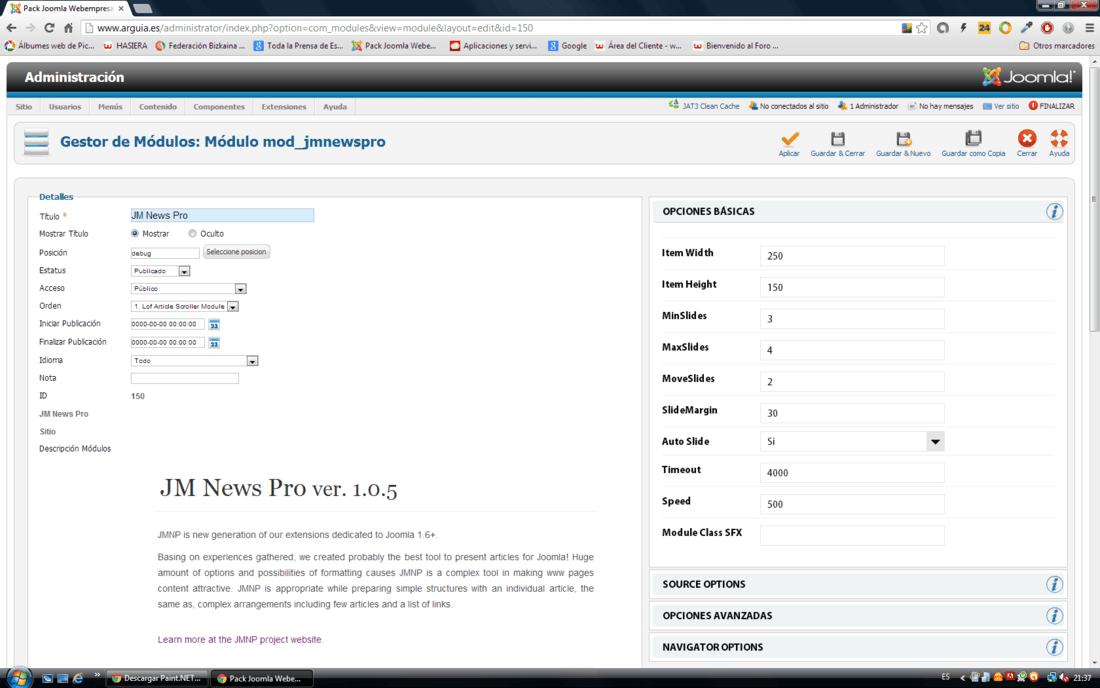This screenshot has height=688, width=1100.
Task: Open the Chrome hamburger menu
Action: point(1089,28)
